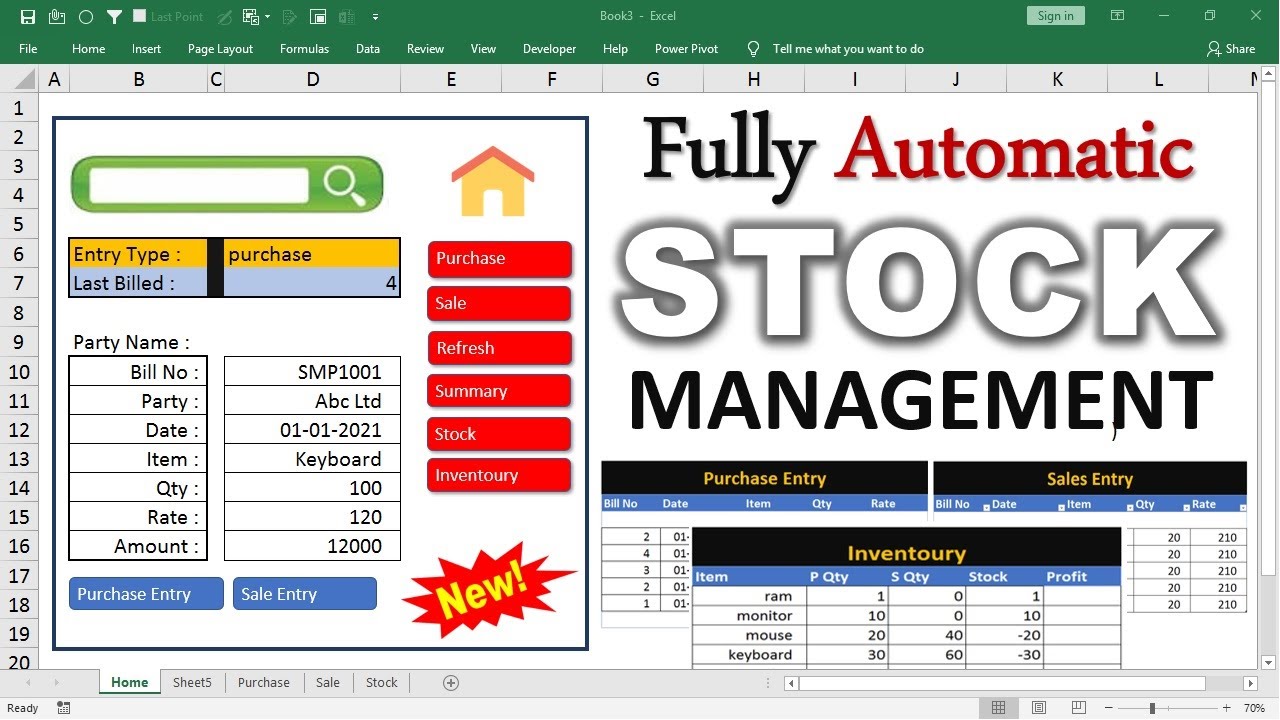The image size is (1280, 720).
Task: Click the white search input box
Action: 199,185
